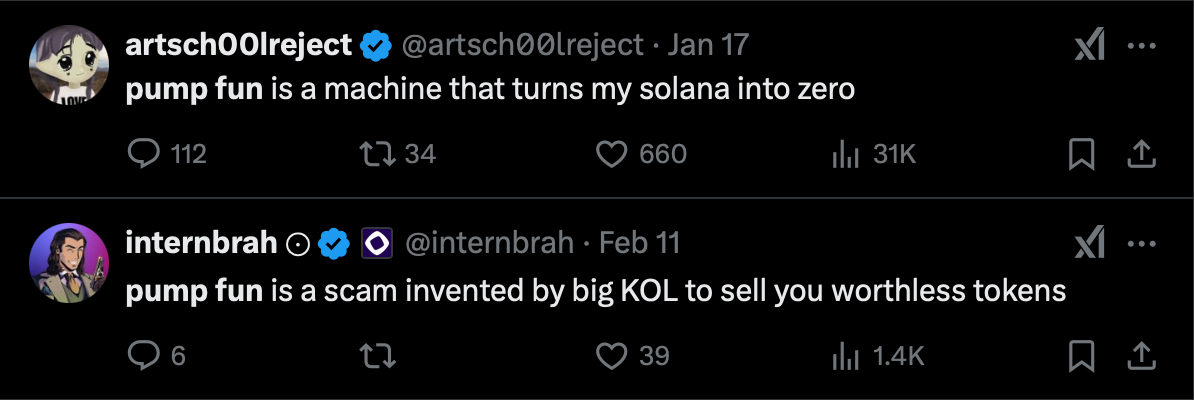Image resolution: width=1194 pixels, height=400 pixels.
Task: Share artsch00lreject's tweet
Action: pyautogui.click(x=1142, y=154)
